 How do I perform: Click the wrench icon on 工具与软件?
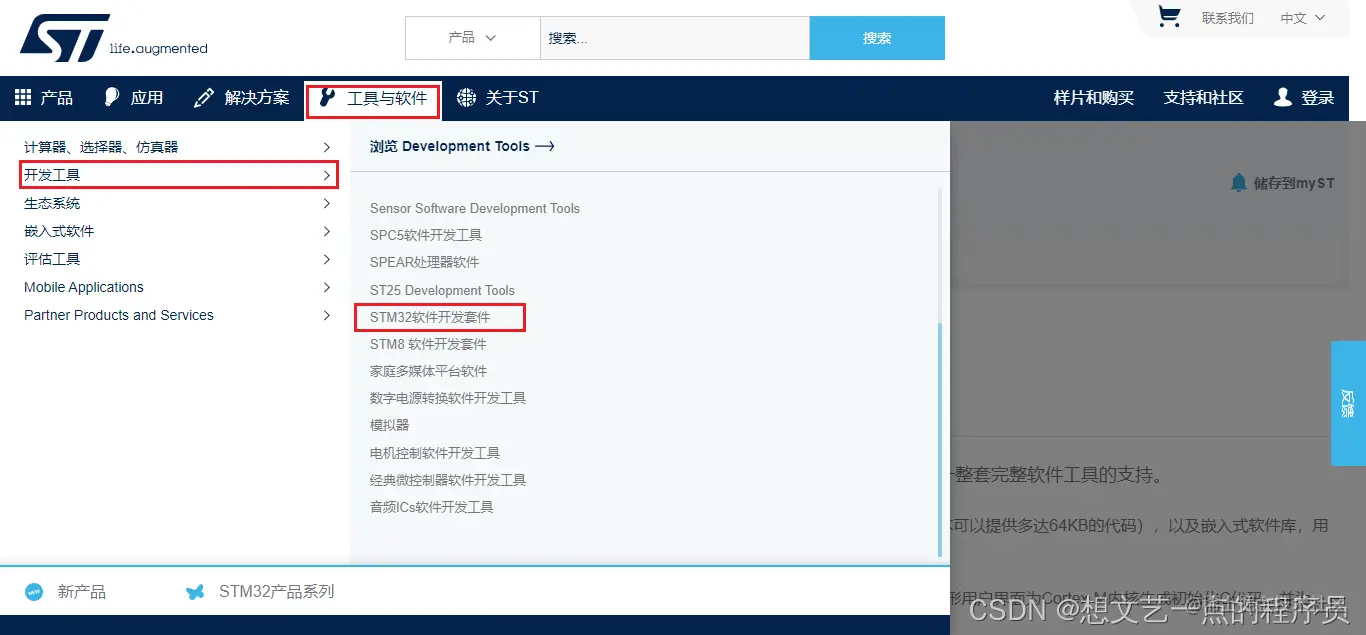point(327,99)
